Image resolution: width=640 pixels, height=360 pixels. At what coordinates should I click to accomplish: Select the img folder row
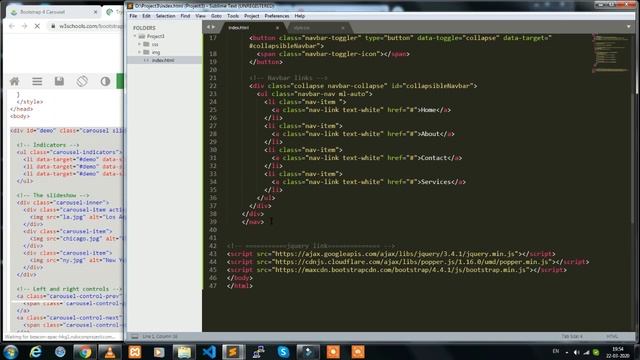coord(164,52)
